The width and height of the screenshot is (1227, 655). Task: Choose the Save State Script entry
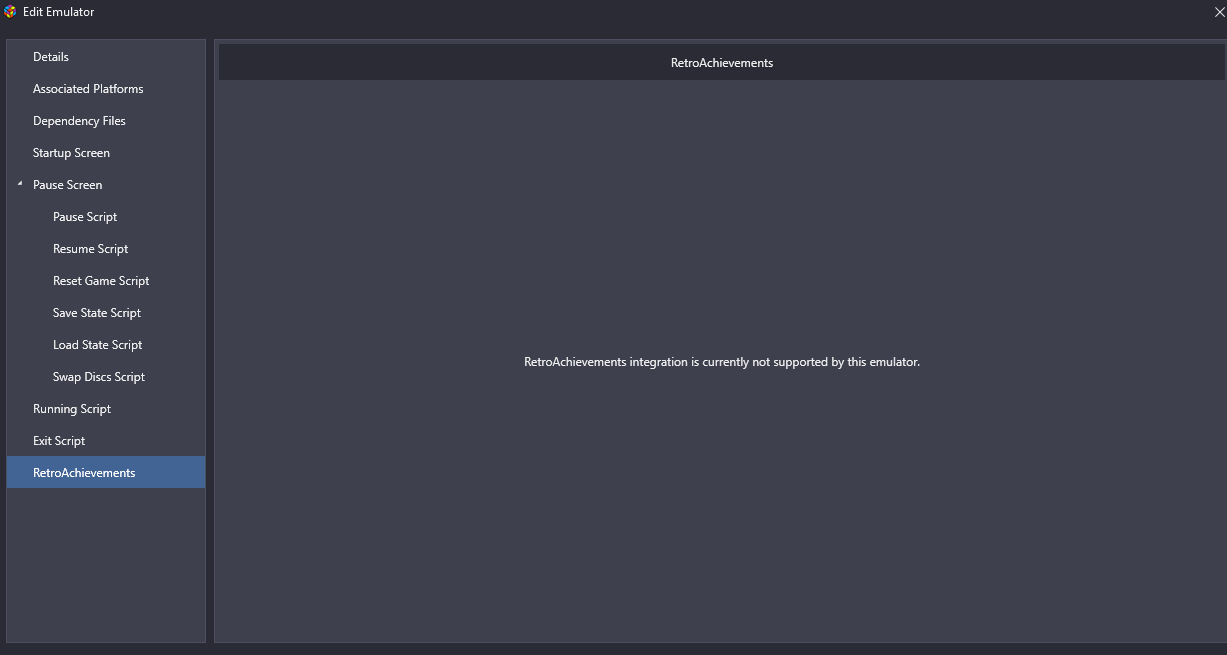click(97, 313)
